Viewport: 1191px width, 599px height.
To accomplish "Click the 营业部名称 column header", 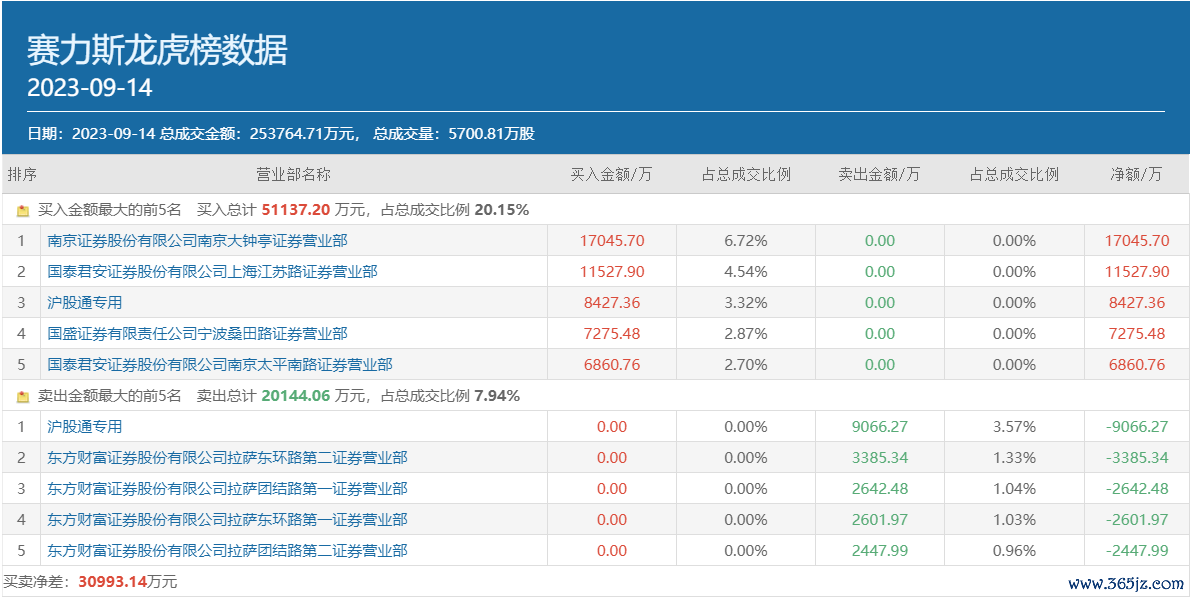I will (x=293, y=175).
